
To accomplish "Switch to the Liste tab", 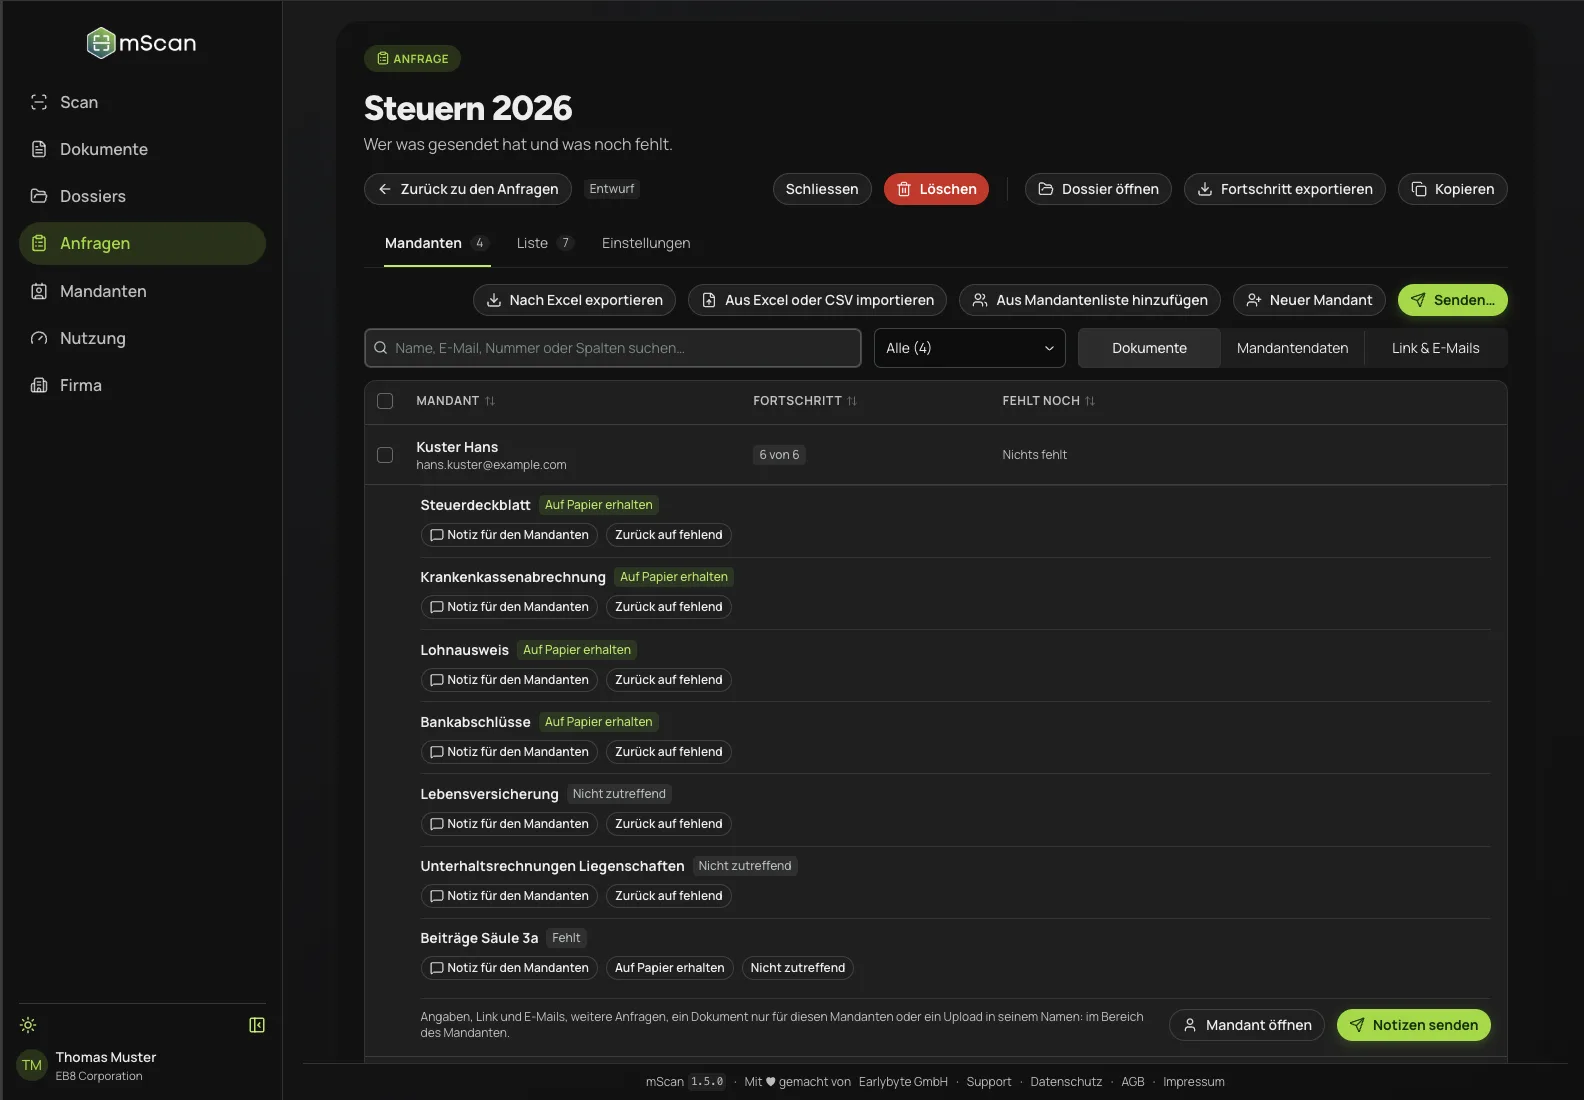I will pos(545,243).
